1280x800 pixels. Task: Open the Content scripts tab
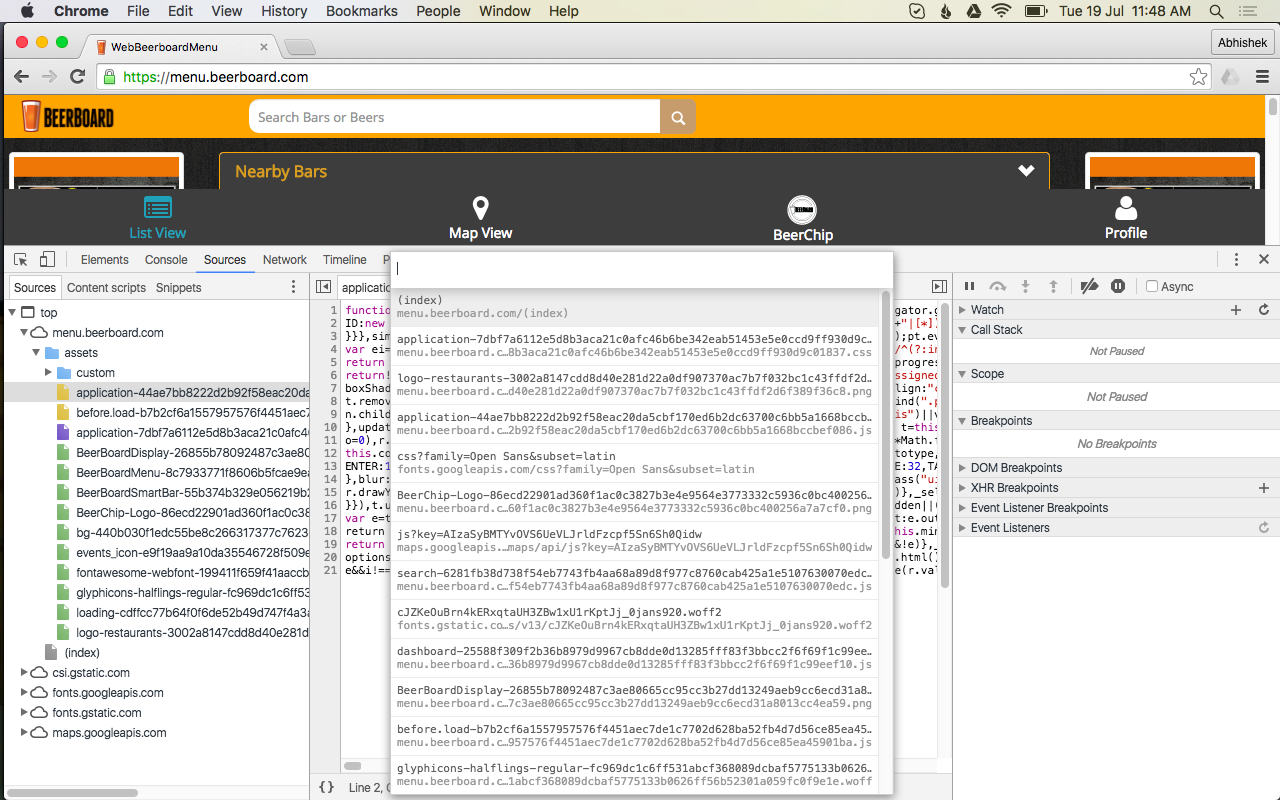[107, 287]
